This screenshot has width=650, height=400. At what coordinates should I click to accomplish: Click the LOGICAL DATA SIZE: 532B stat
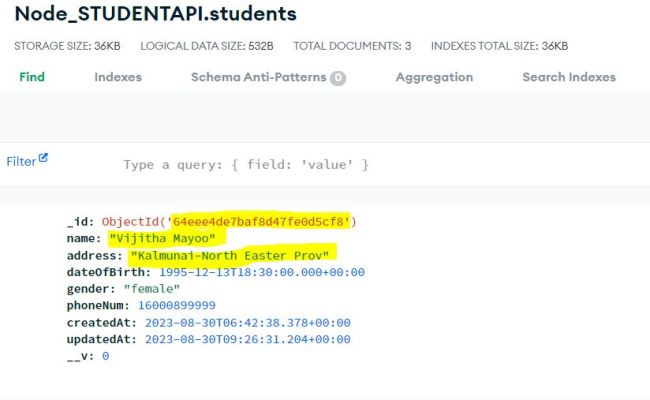pyautogui.click(x=207, y=46)
